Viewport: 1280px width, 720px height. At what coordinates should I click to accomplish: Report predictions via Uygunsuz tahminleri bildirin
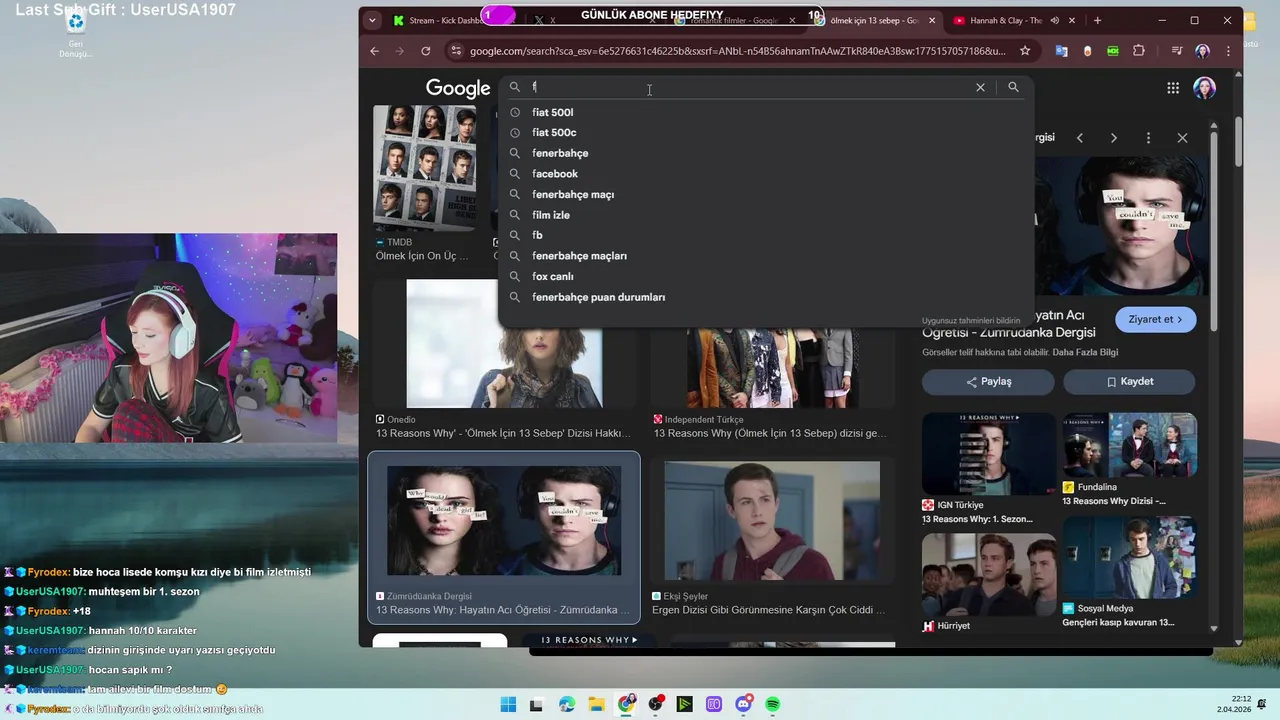point(971,321)
